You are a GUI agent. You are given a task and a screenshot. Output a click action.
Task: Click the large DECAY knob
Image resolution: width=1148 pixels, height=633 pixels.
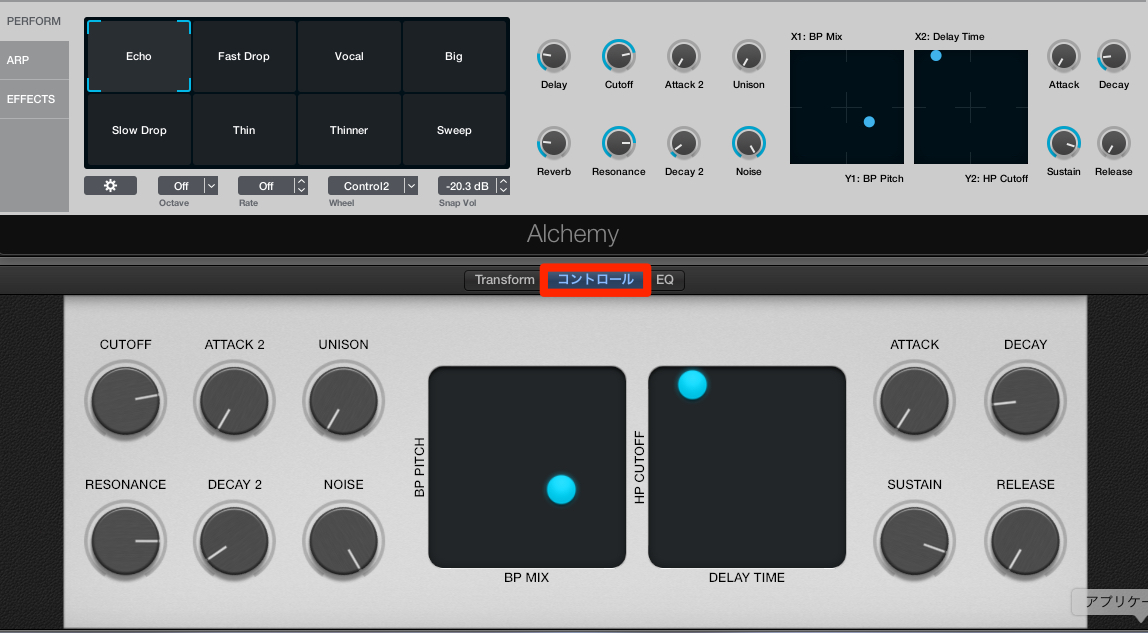[x=1025, y=402]
